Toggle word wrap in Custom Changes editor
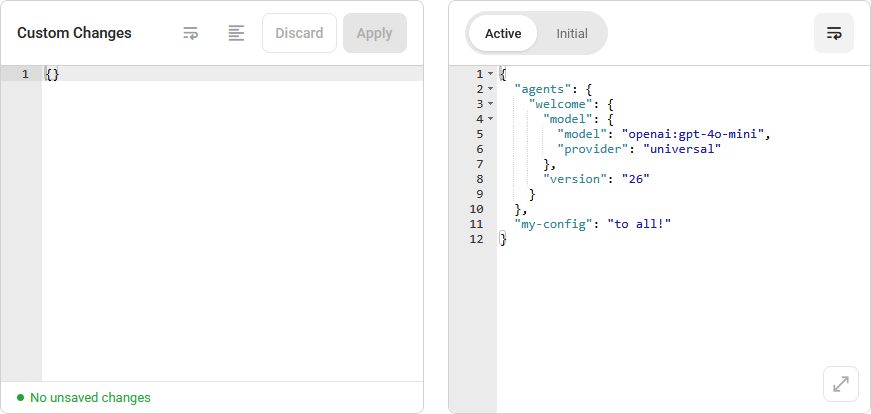 [x=191, y=33]
